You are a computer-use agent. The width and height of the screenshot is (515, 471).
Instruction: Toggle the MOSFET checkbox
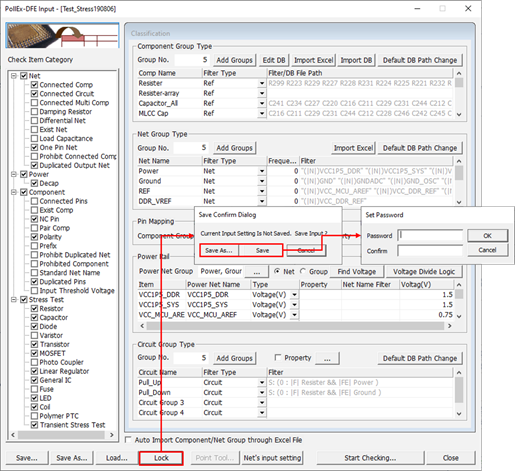[34, 353]
